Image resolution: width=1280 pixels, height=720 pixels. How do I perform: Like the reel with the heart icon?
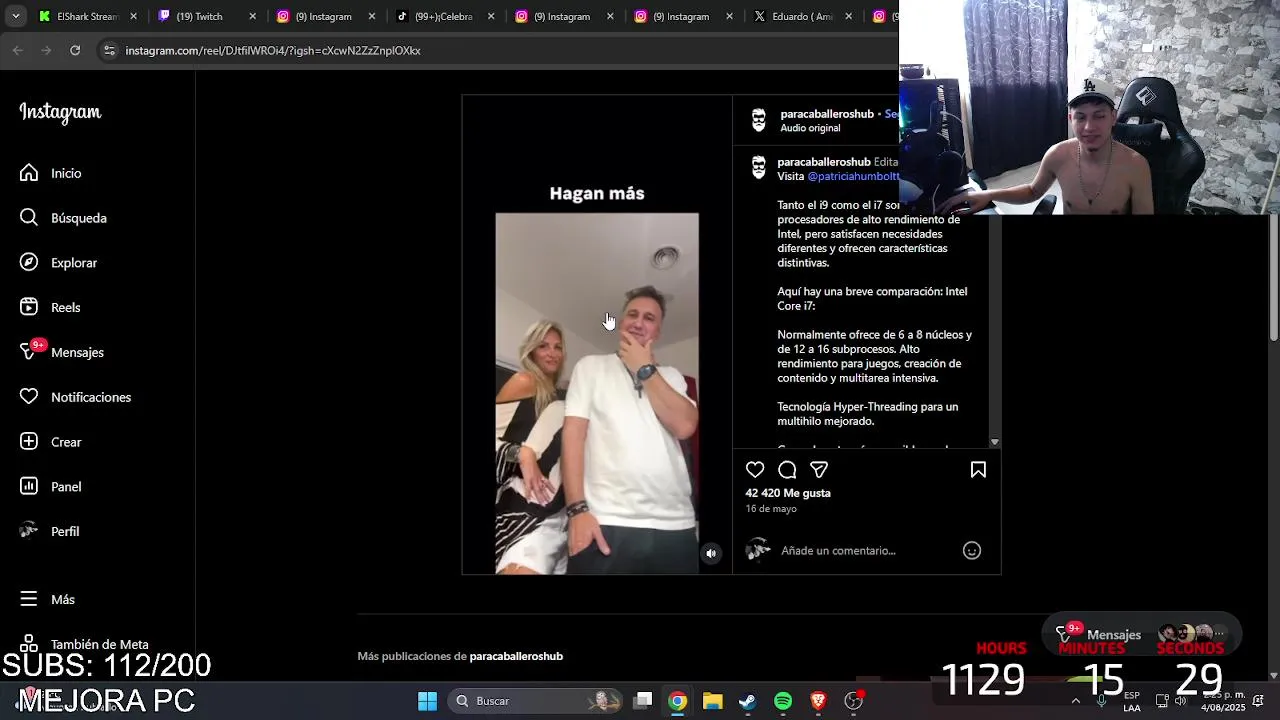coord(755,470)
